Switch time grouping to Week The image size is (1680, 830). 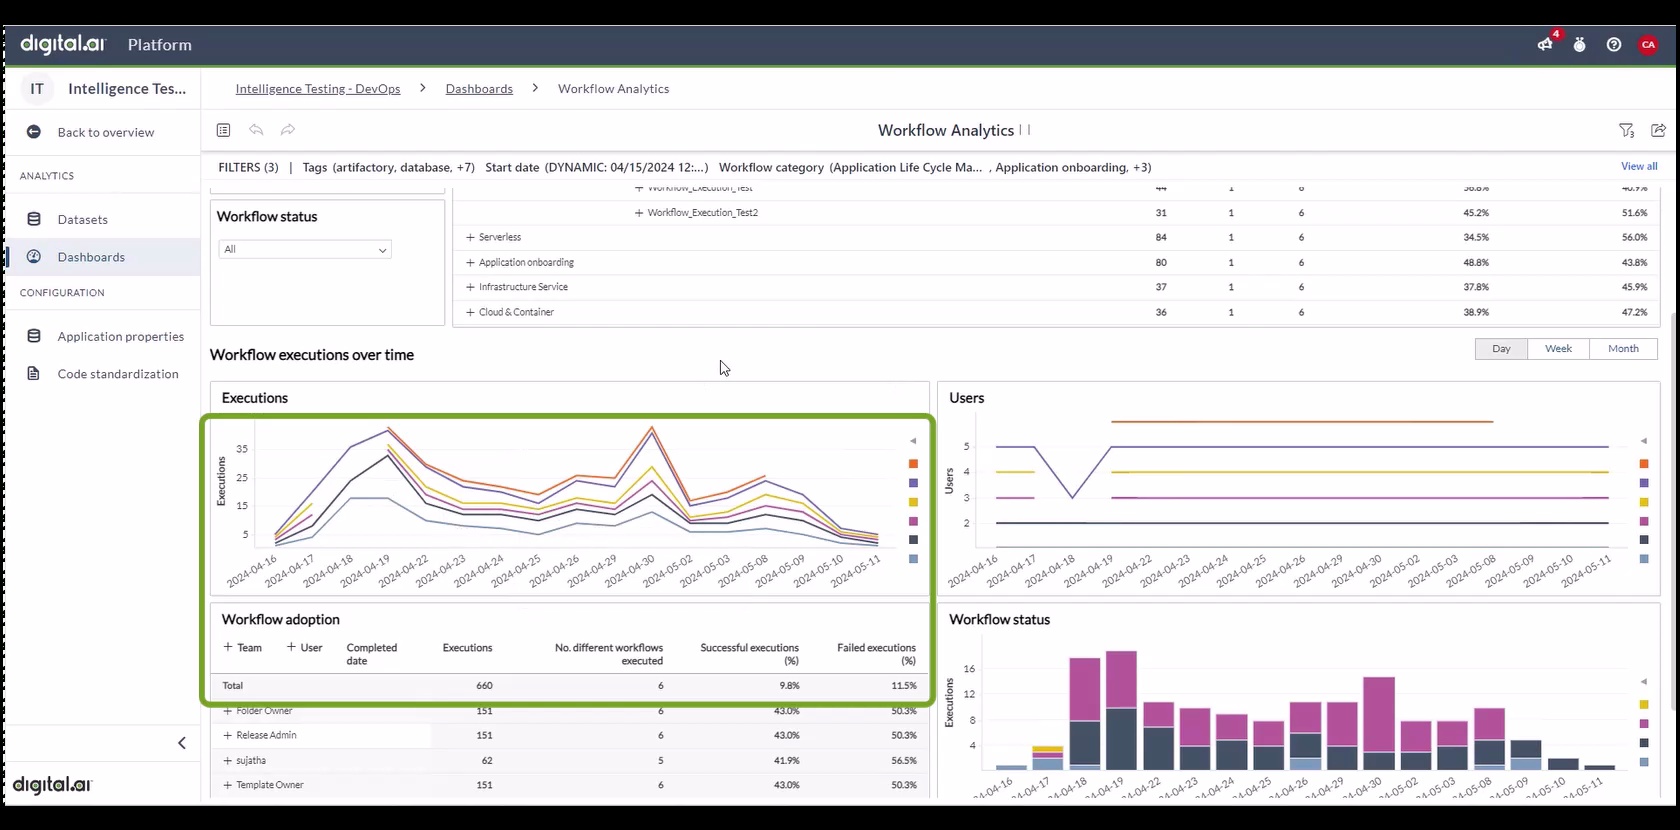pos(1558,349)
